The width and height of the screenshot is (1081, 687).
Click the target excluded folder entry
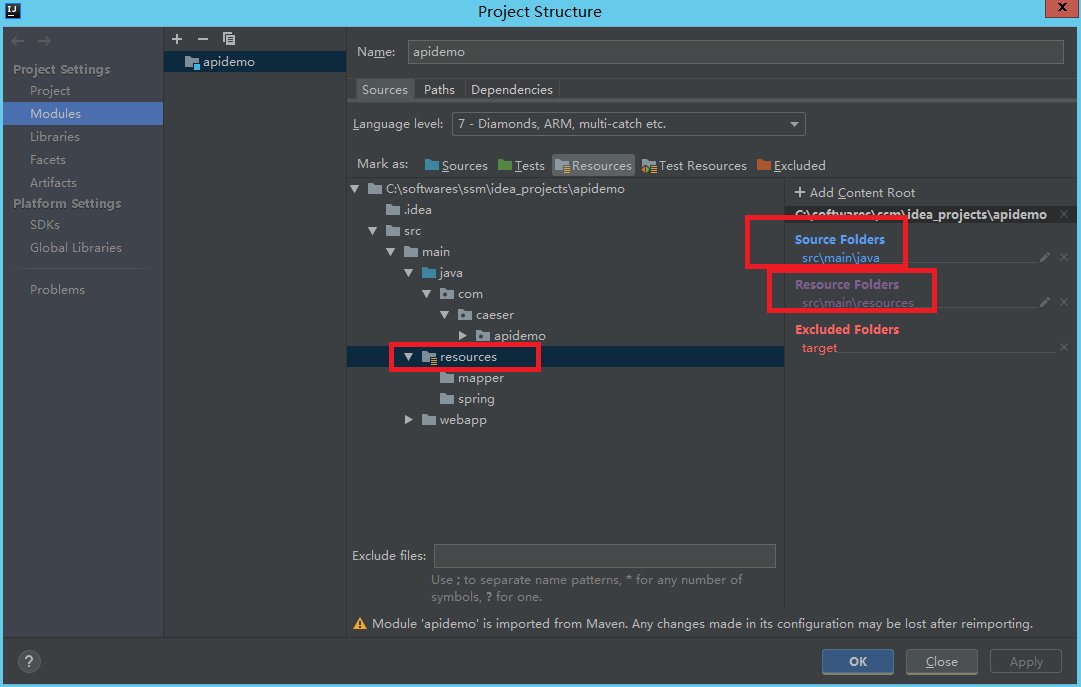click(x=819, y=348)
